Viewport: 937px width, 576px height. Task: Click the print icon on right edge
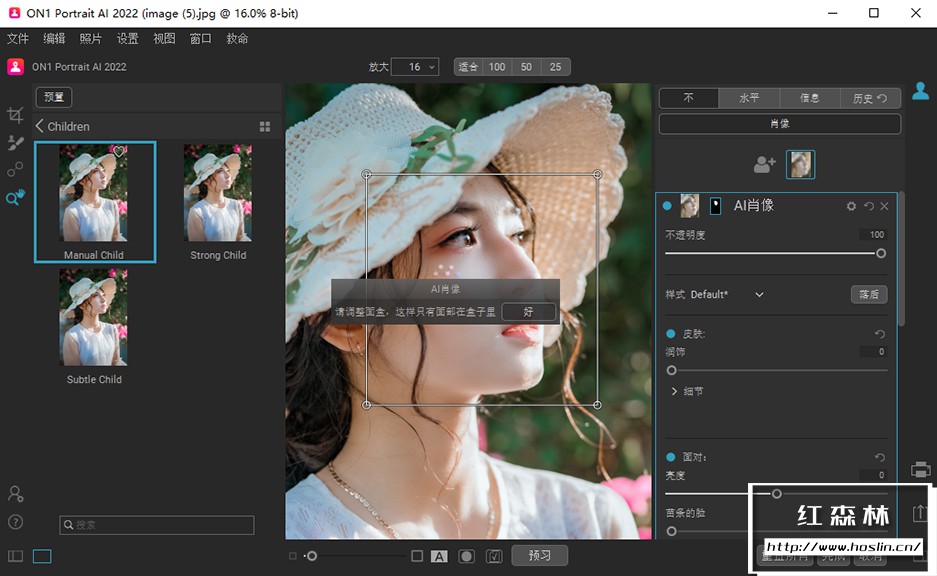pyautogui.click(x=921, y=469)
